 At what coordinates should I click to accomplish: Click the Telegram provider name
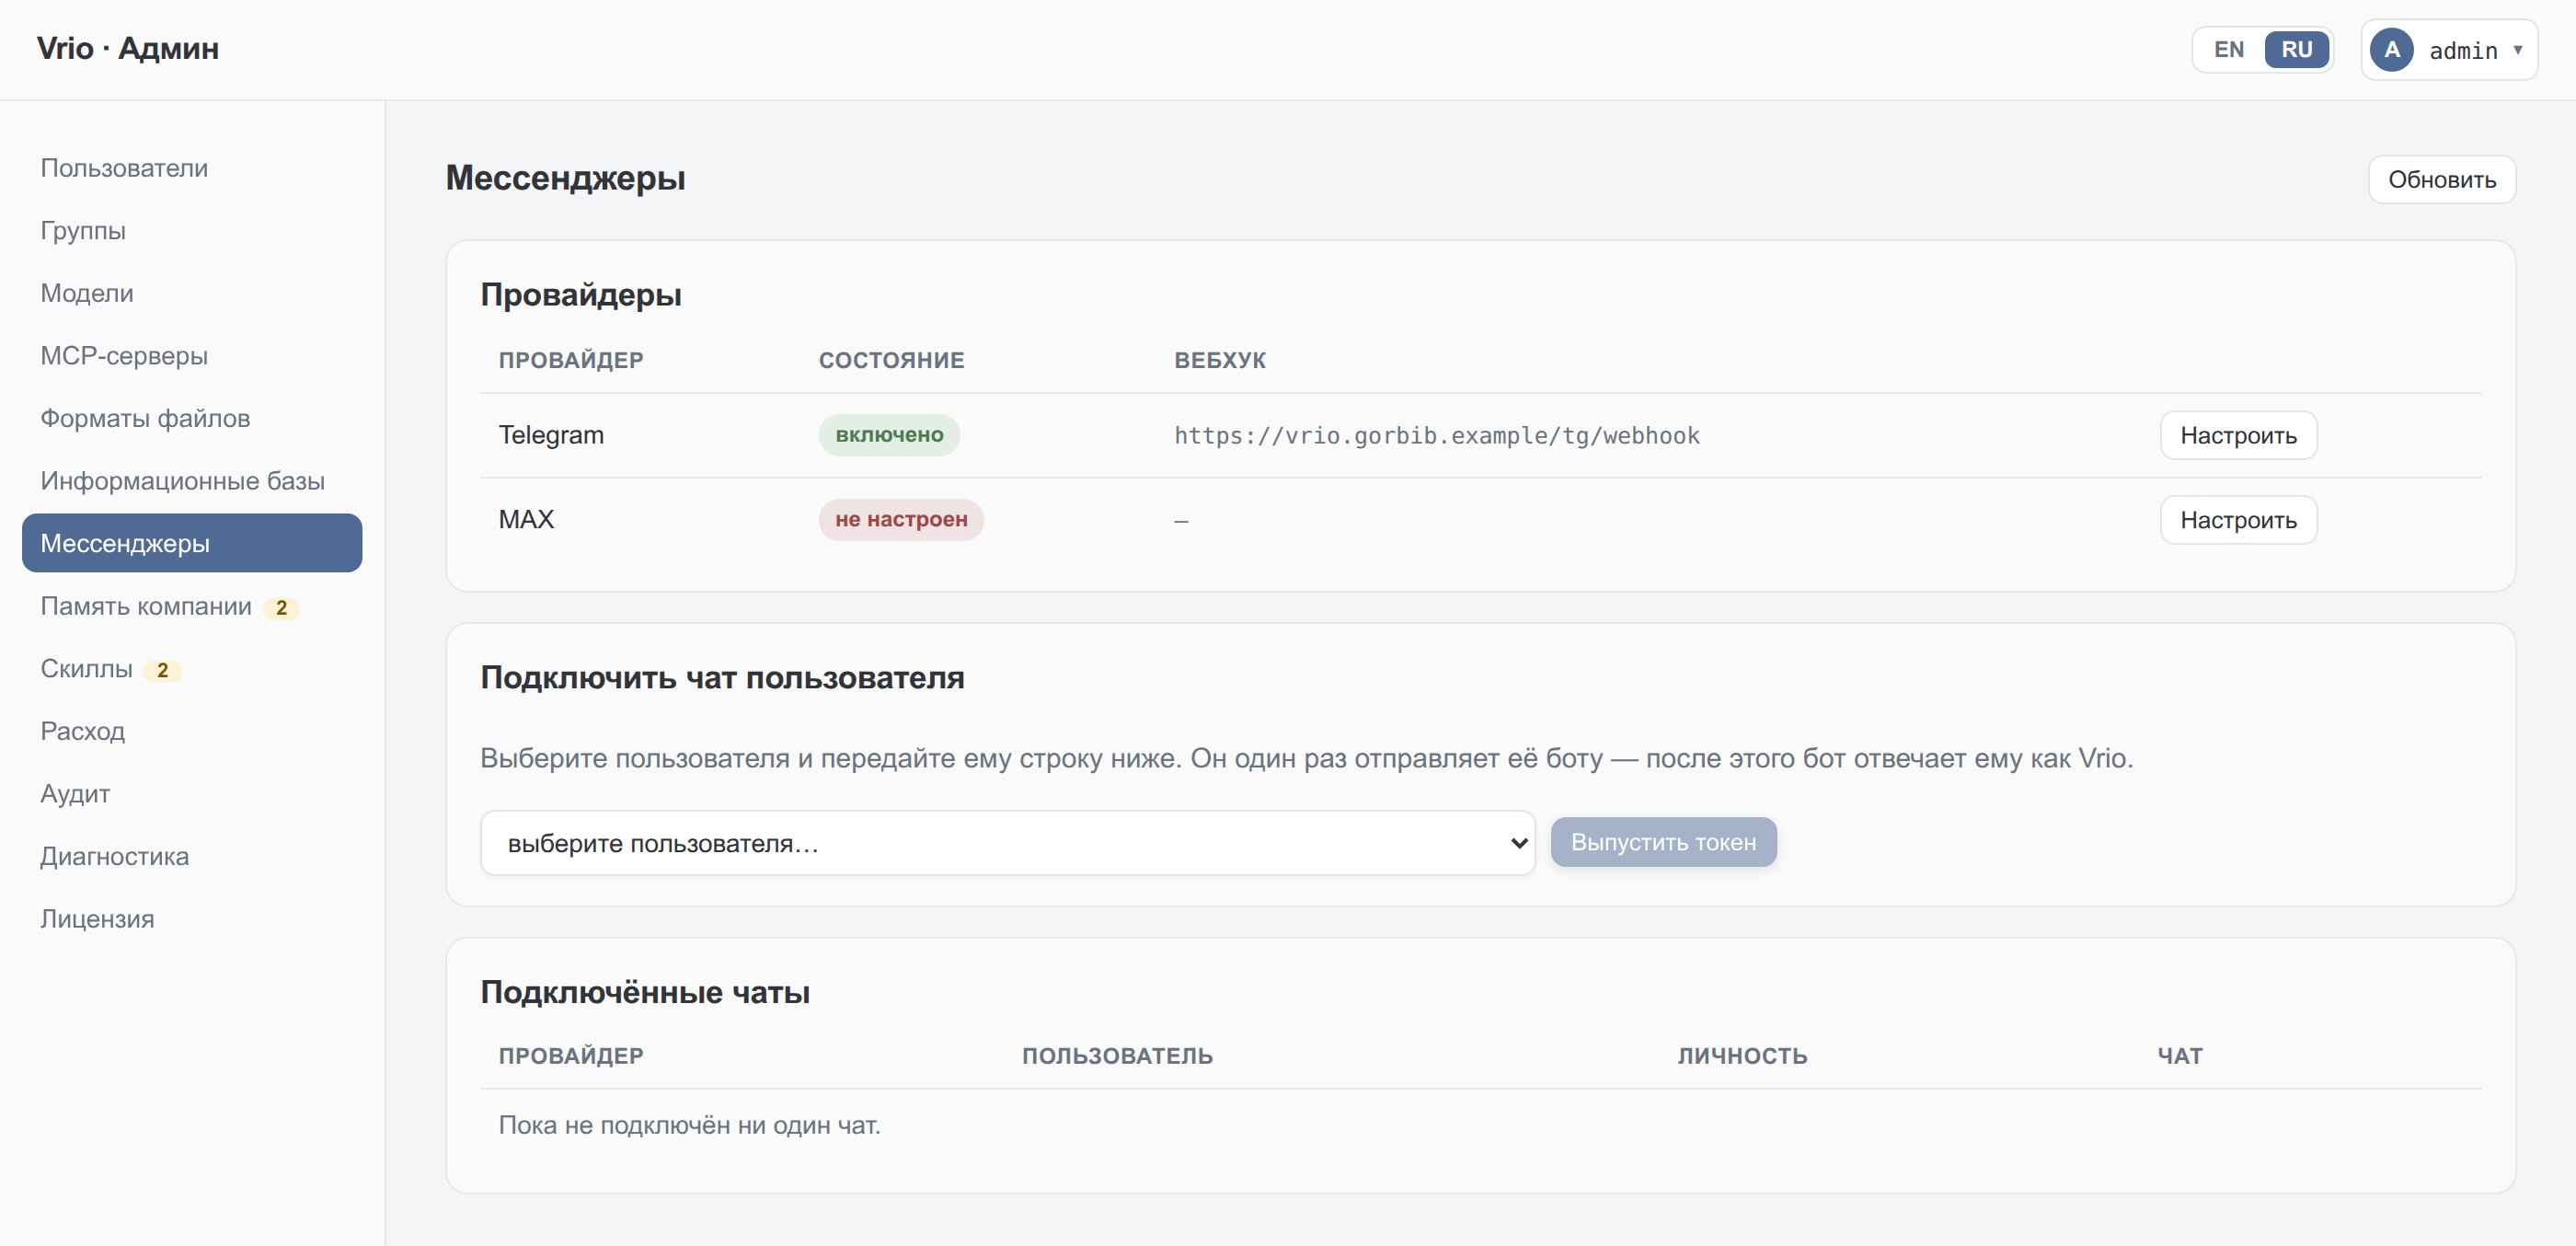[x=551, y=435]
